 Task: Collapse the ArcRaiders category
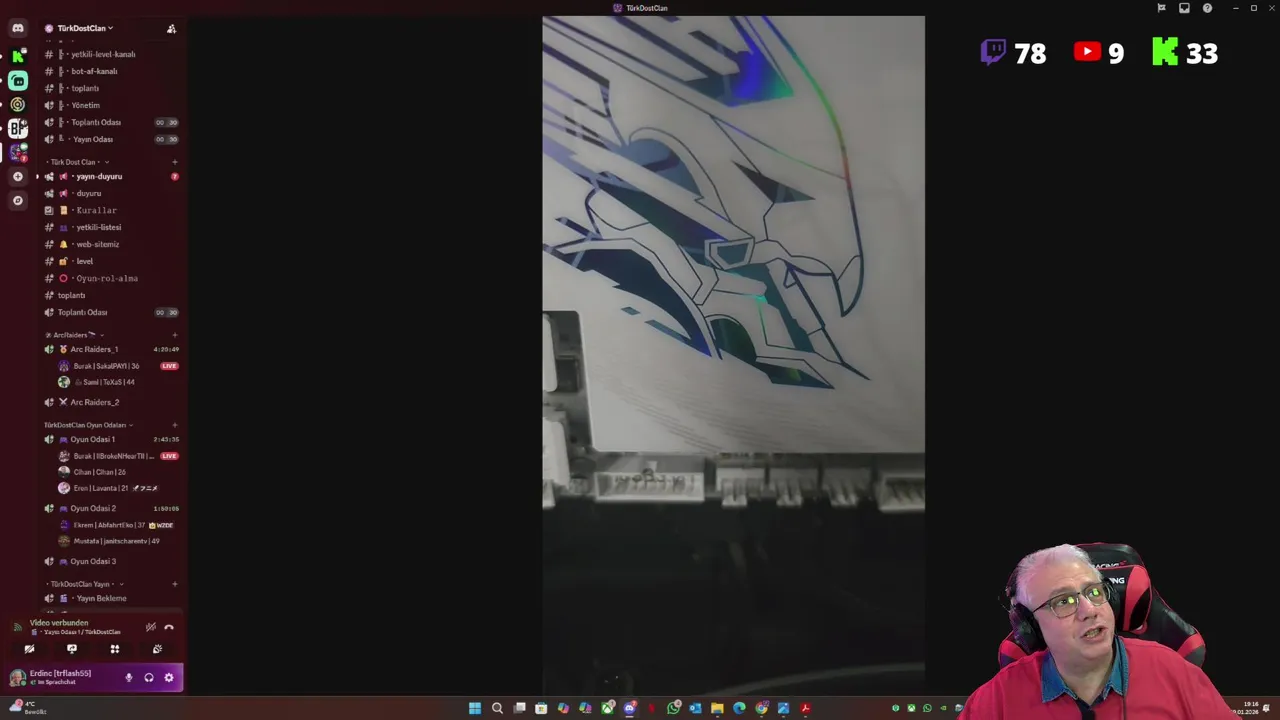pyautogui.click(x=75, y=335)
